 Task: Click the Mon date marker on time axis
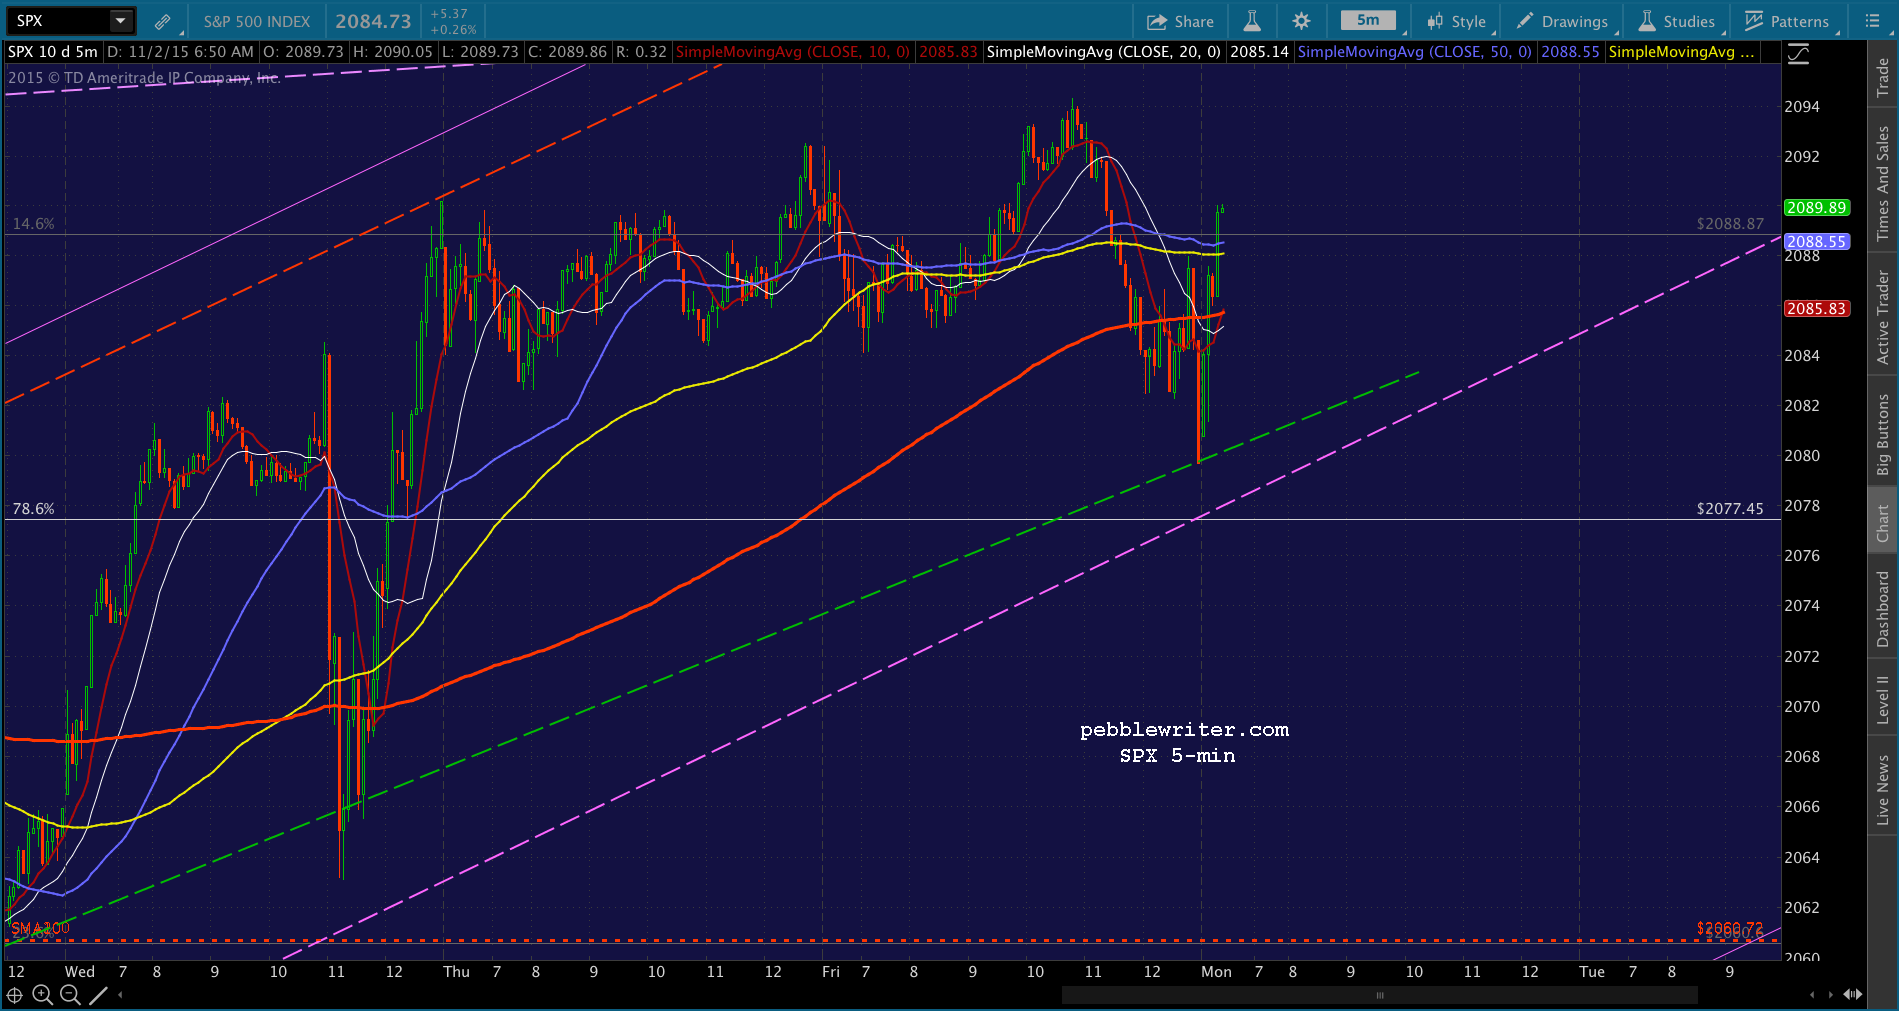[x=1216, y=972]
